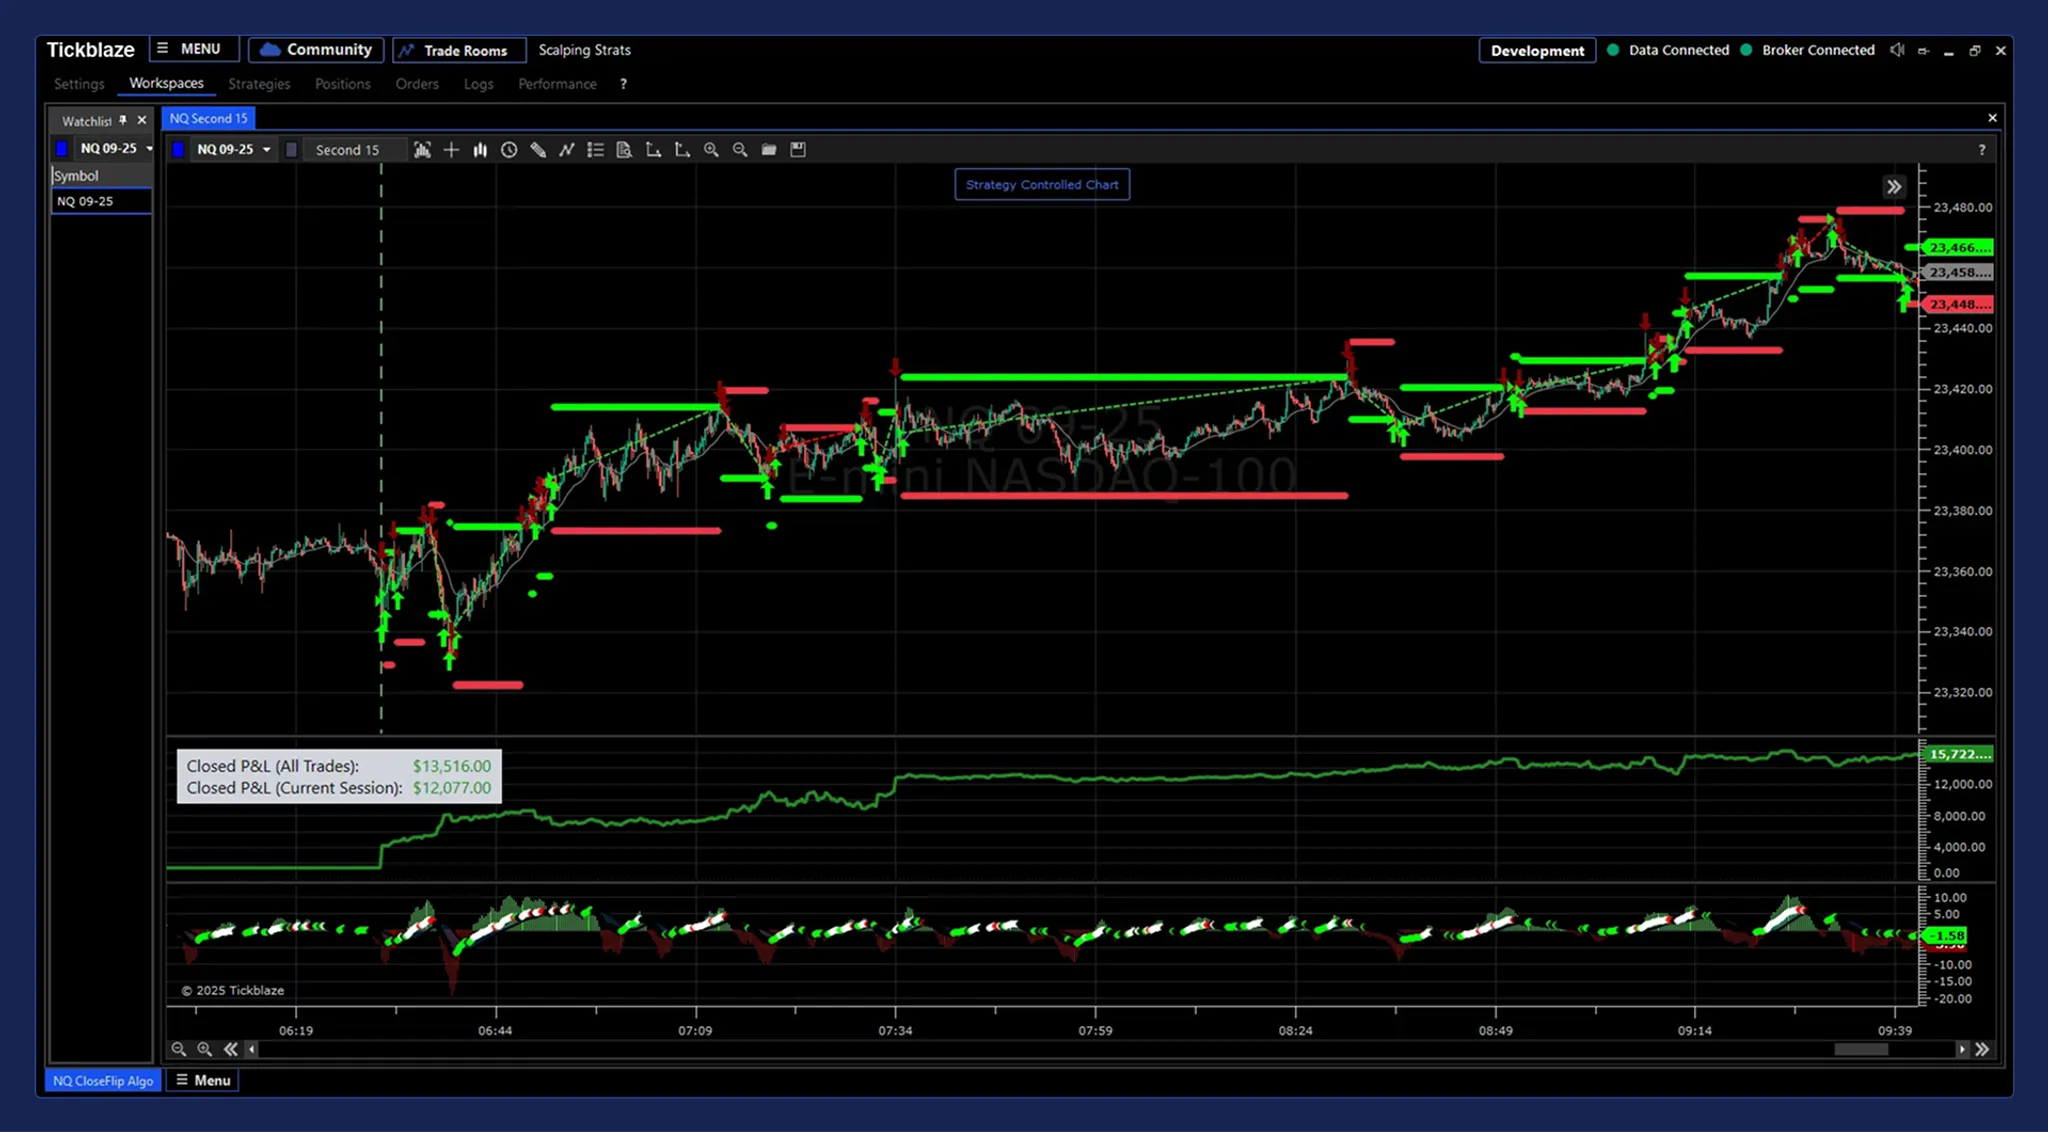Zoom in using the toolbar magnifier plus
Screen dimensions: 2048x1132
point(711,150)
